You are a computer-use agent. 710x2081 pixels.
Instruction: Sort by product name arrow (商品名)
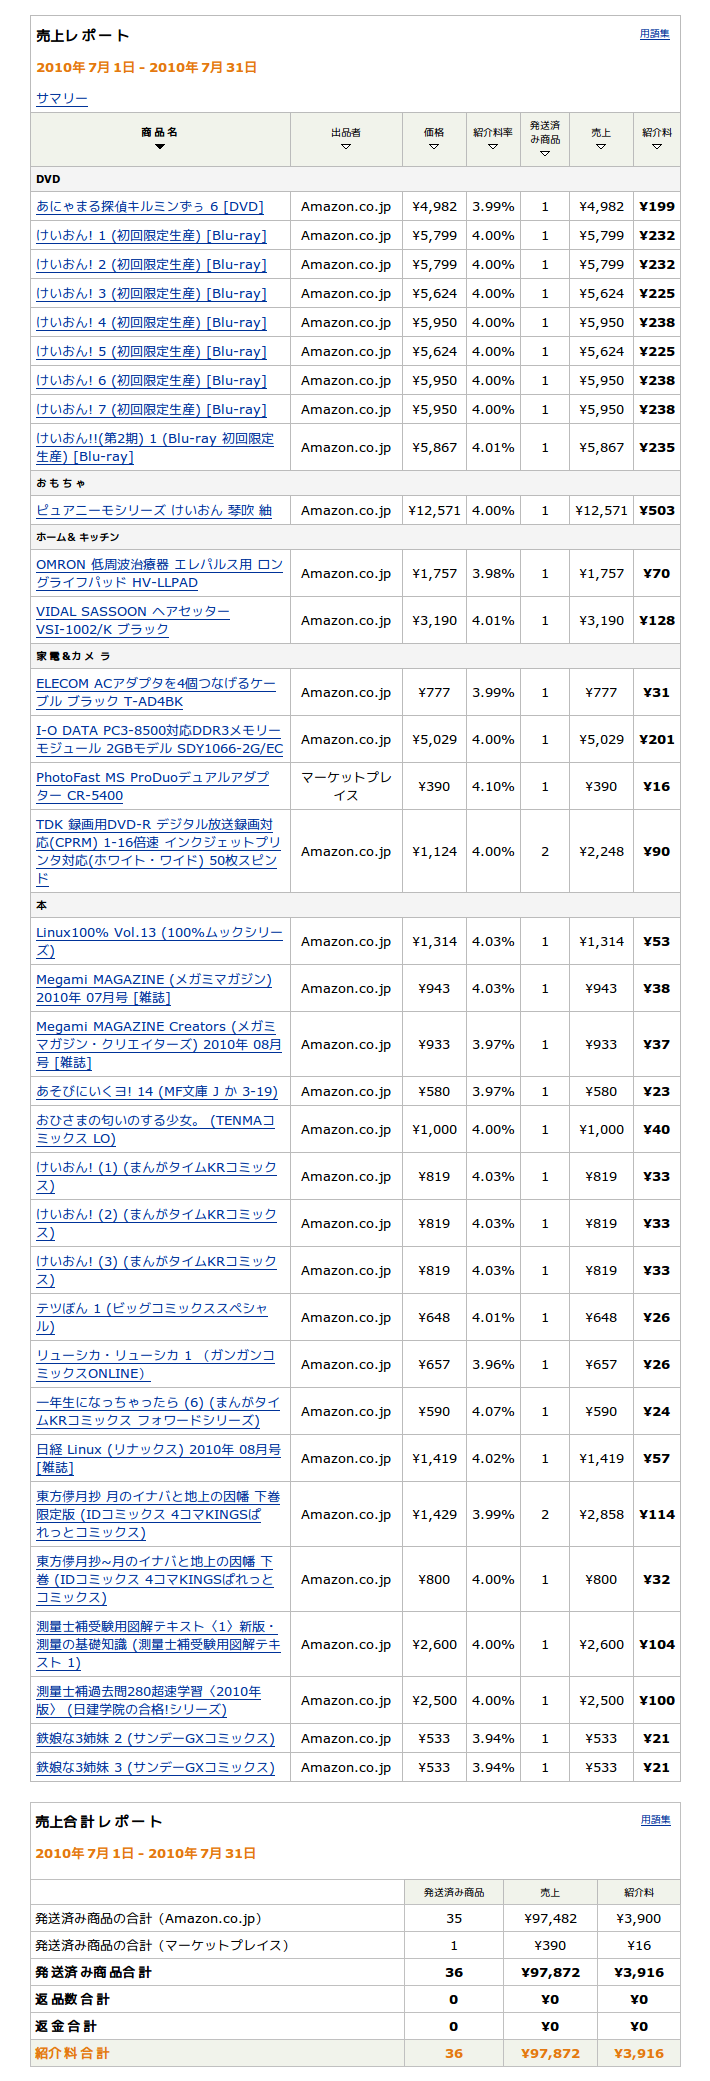pos(160,147)
